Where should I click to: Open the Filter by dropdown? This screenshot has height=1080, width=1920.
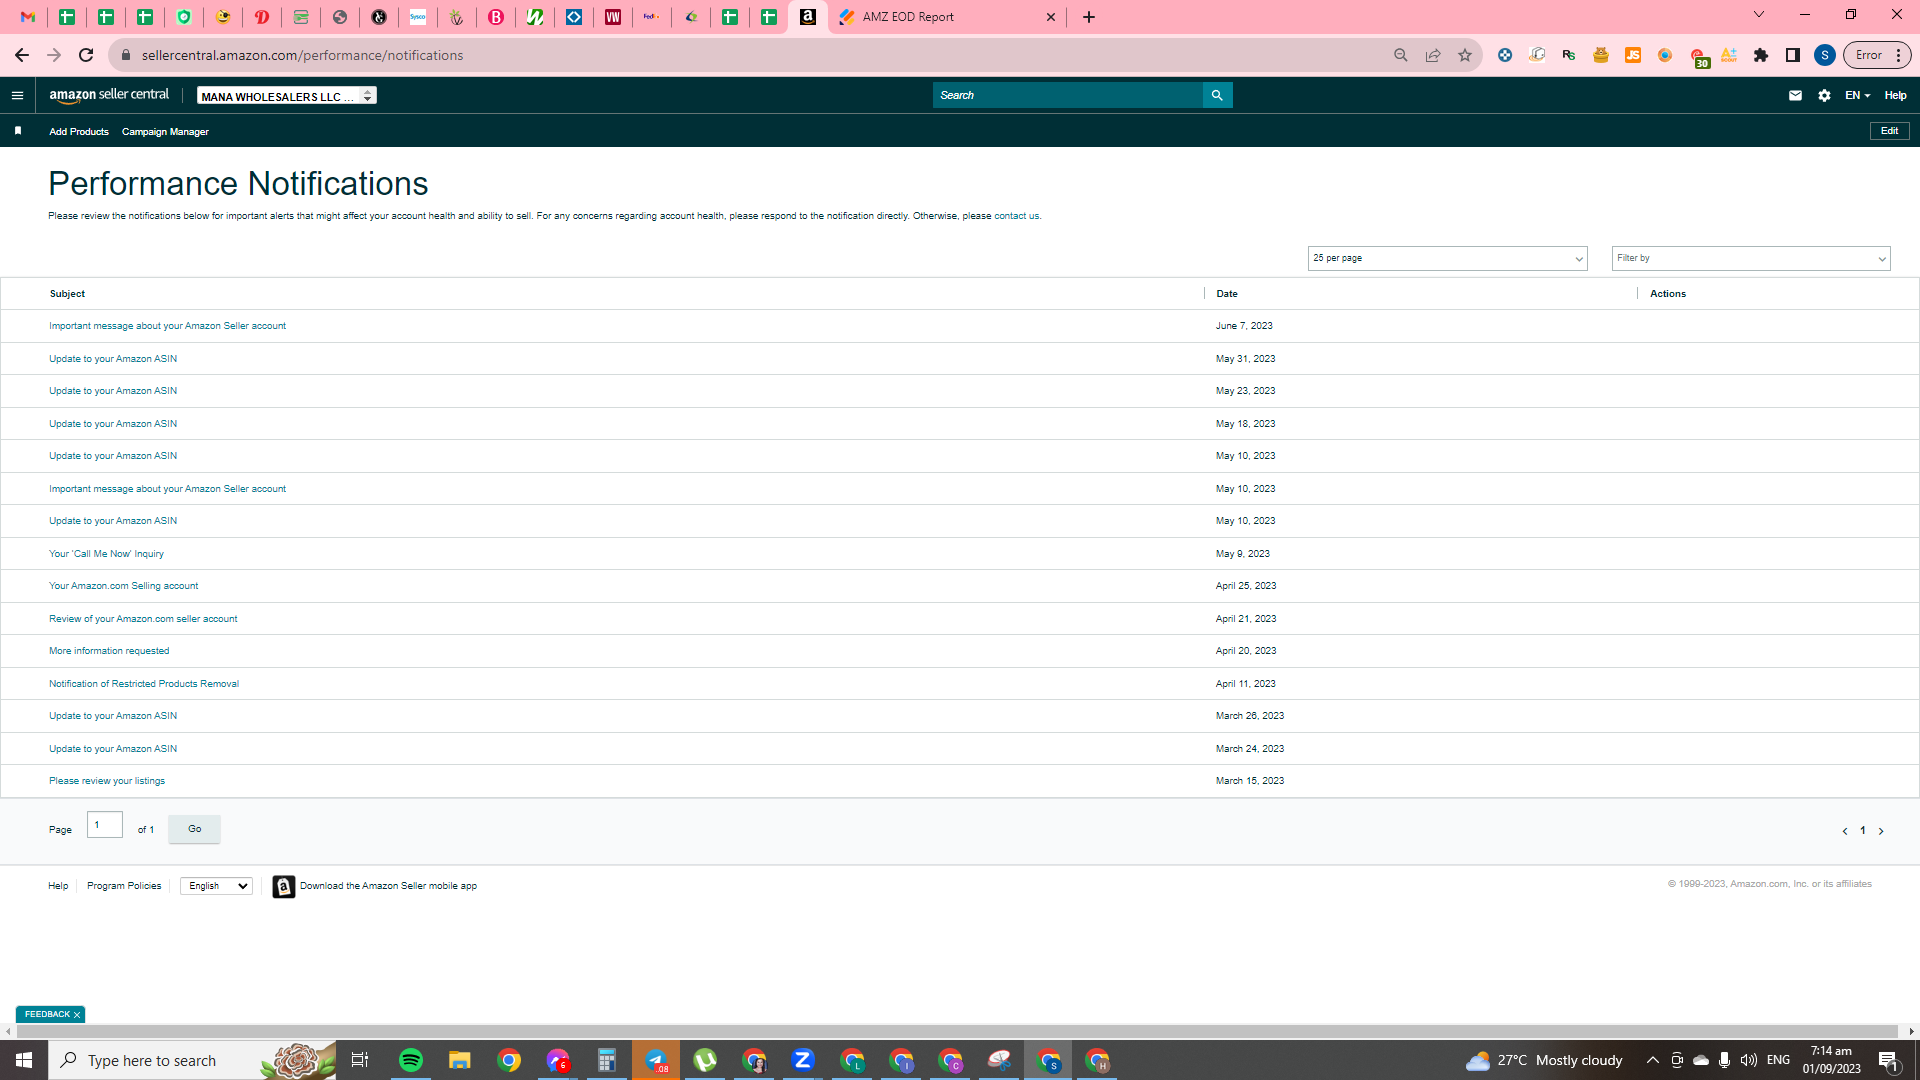pyautogui.click(x=1751, y=258)
